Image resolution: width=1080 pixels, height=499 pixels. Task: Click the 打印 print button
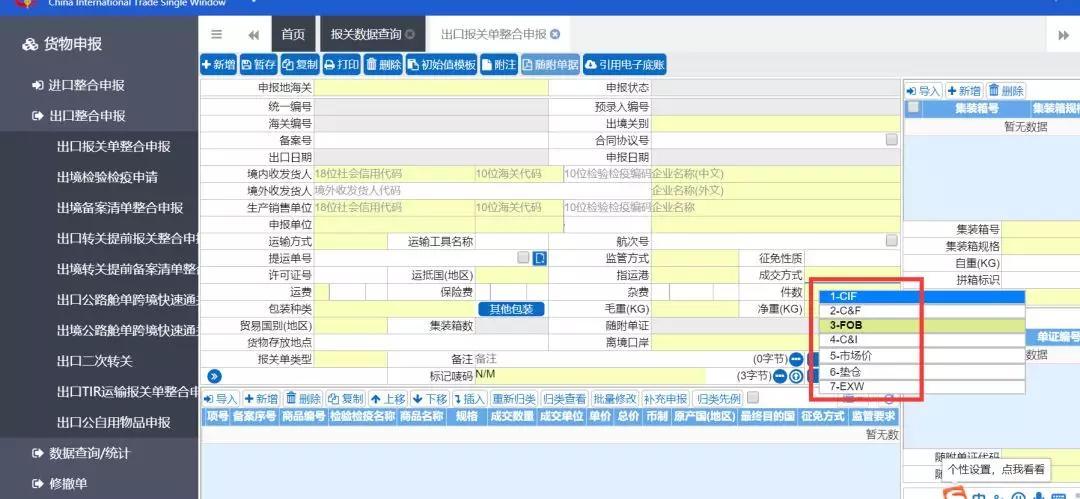click(342, 65)
